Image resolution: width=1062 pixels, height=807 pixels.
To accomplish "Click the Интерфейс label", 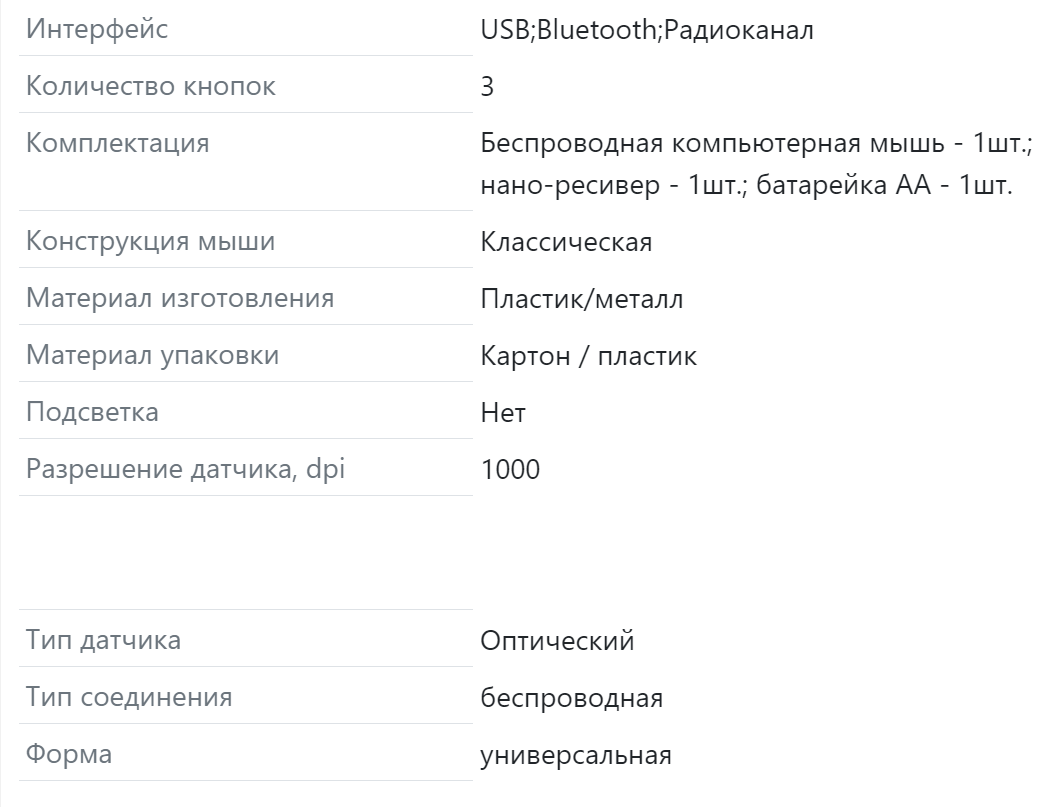I will pyautogui.click(x=97, y=29).
